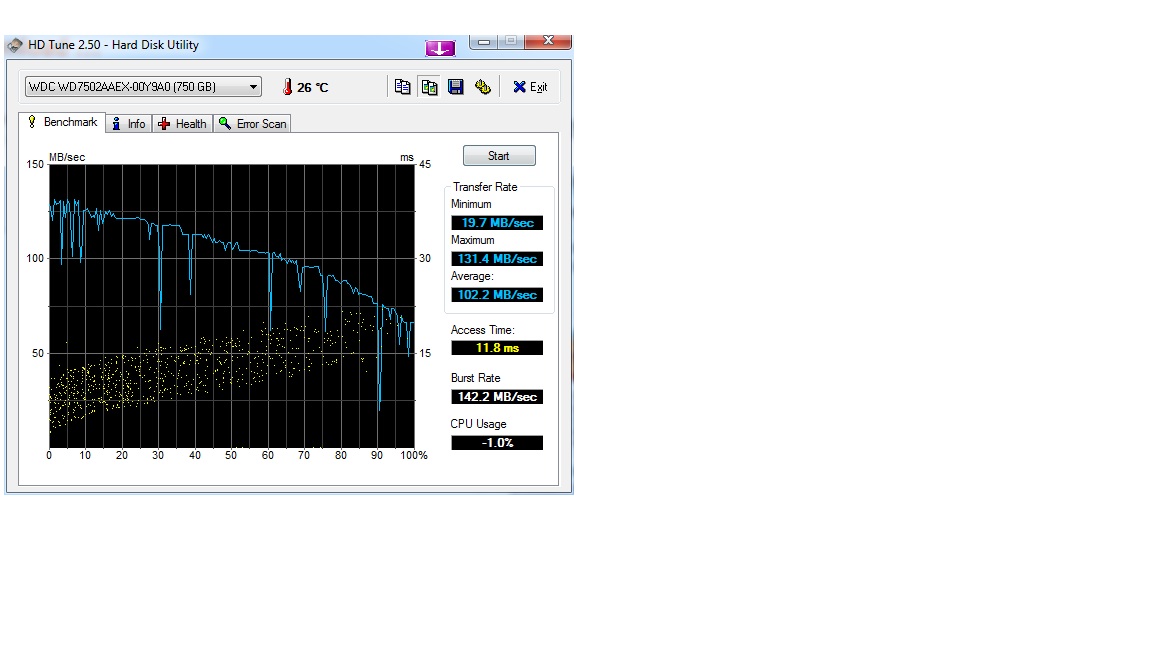This screenshot has height=648, width=1152.
Task: Open the options settings icon
Action: 483,87
